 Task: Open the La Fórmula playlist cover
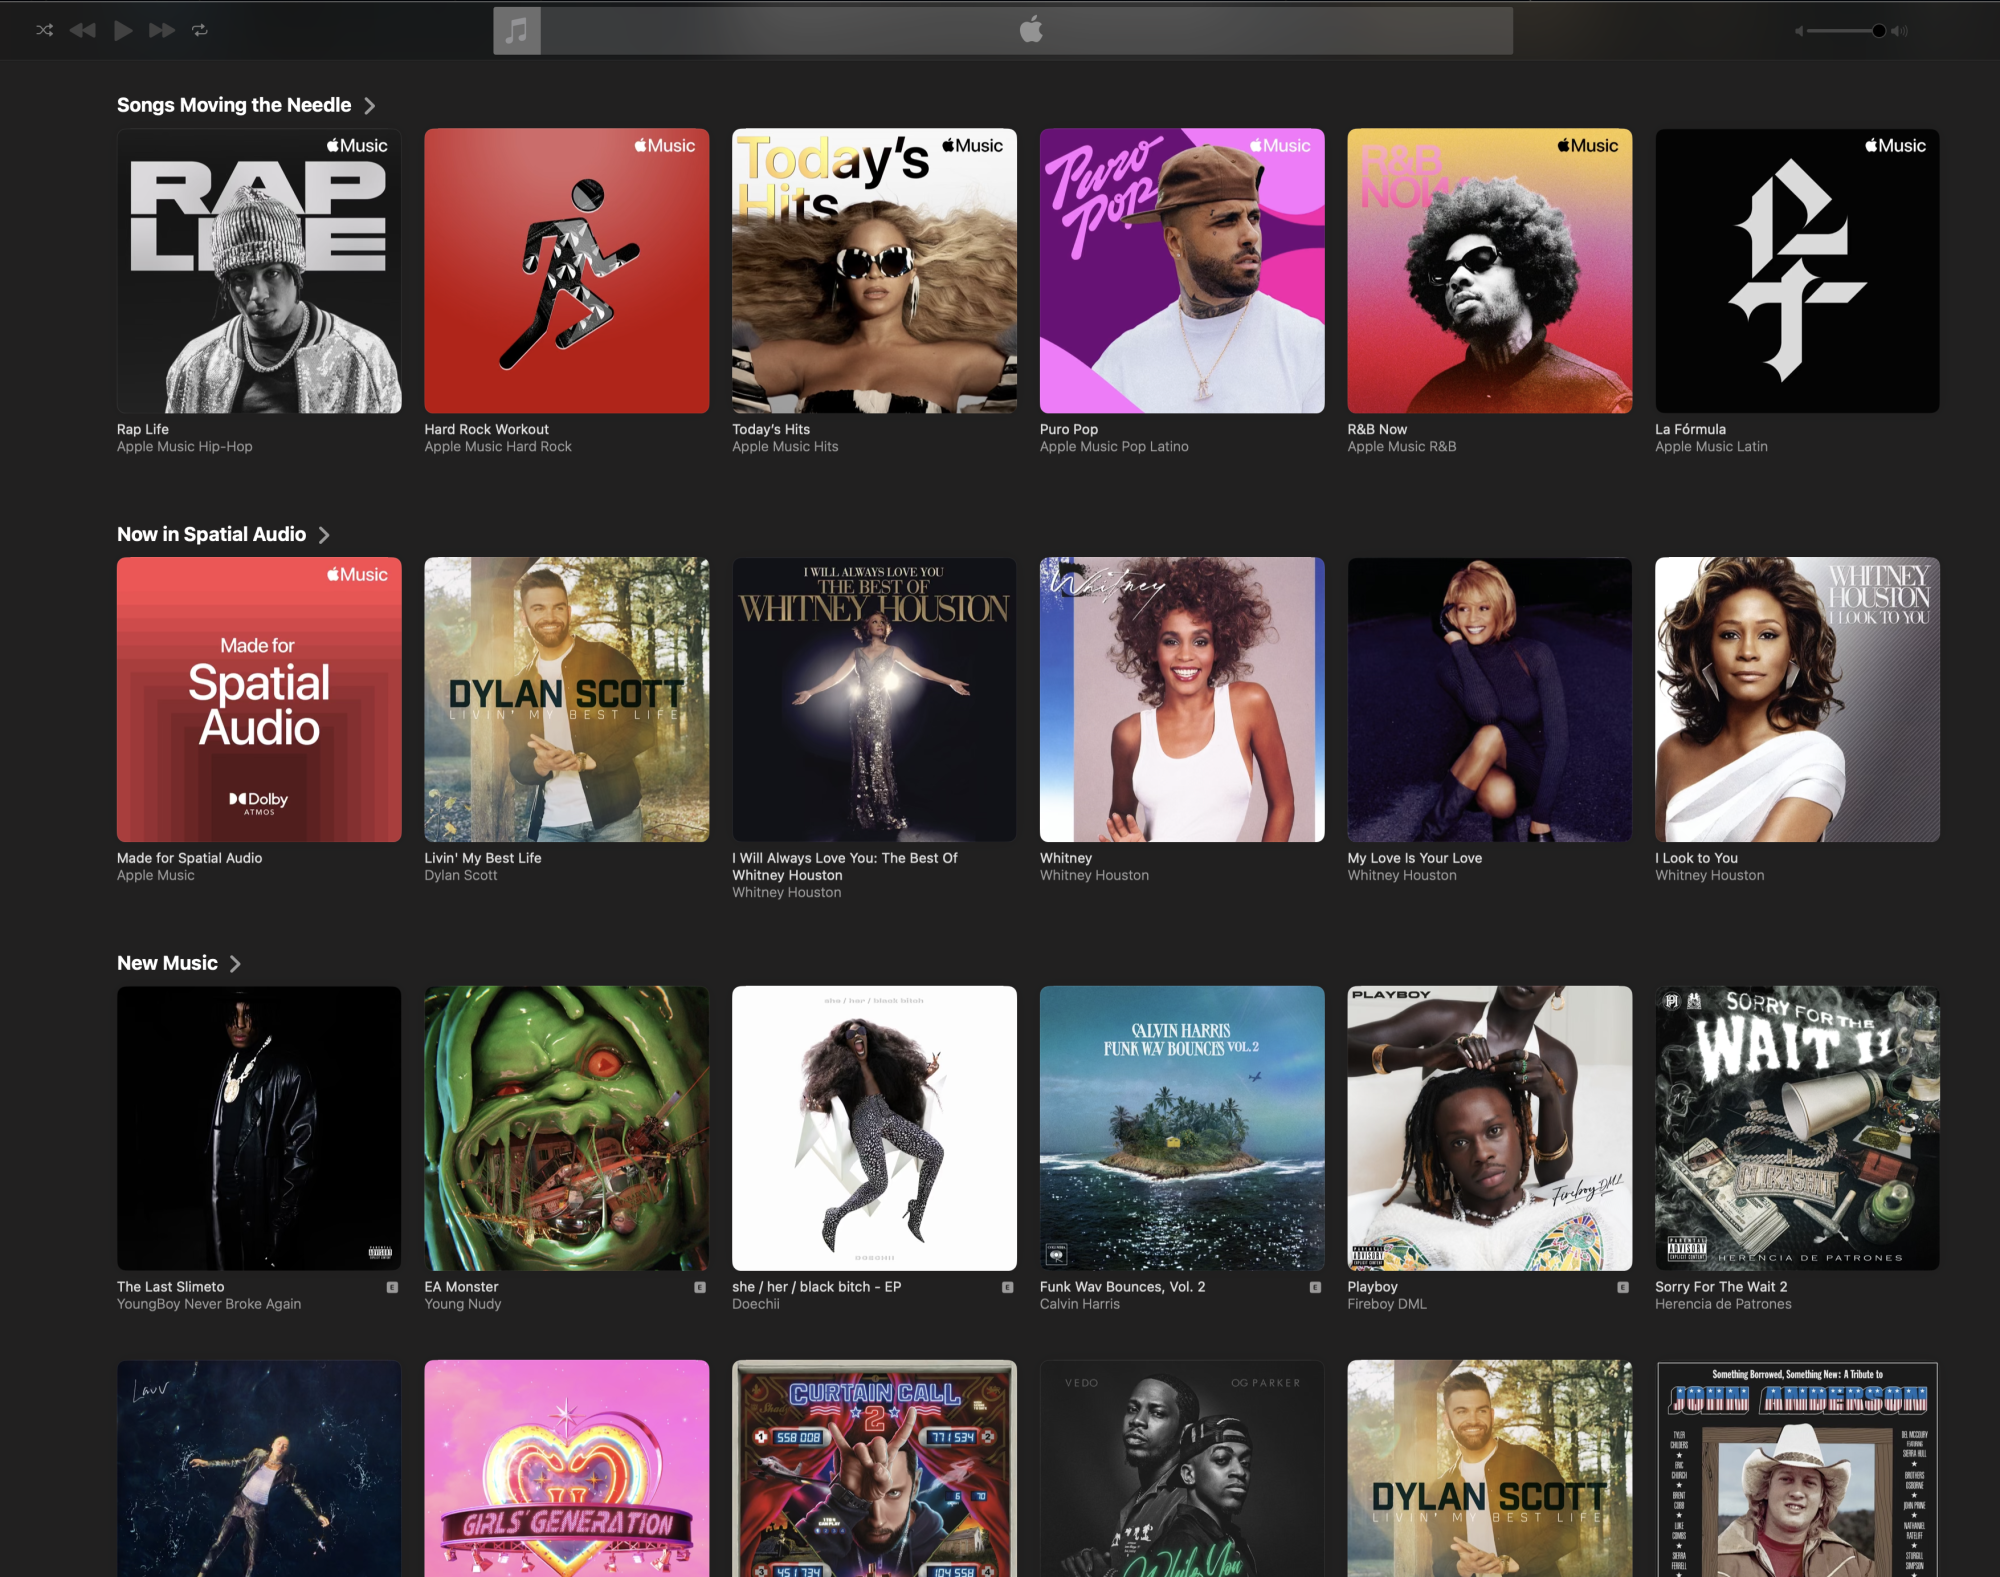1797,271
